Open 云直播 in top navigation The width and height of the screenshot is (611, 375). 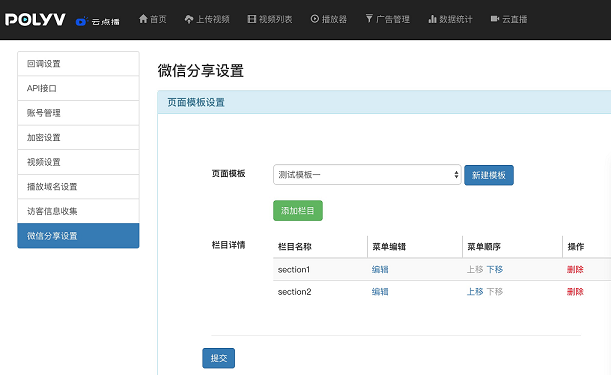[509, 19]
